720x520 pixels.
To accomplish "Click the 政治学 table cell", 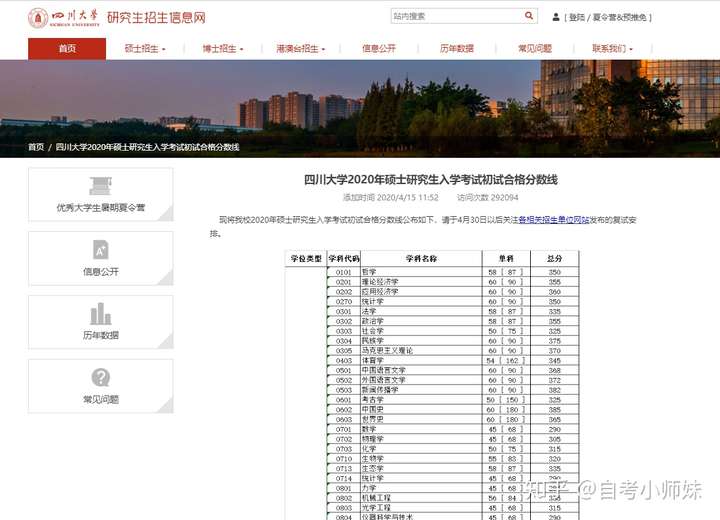I will point(421,321).
